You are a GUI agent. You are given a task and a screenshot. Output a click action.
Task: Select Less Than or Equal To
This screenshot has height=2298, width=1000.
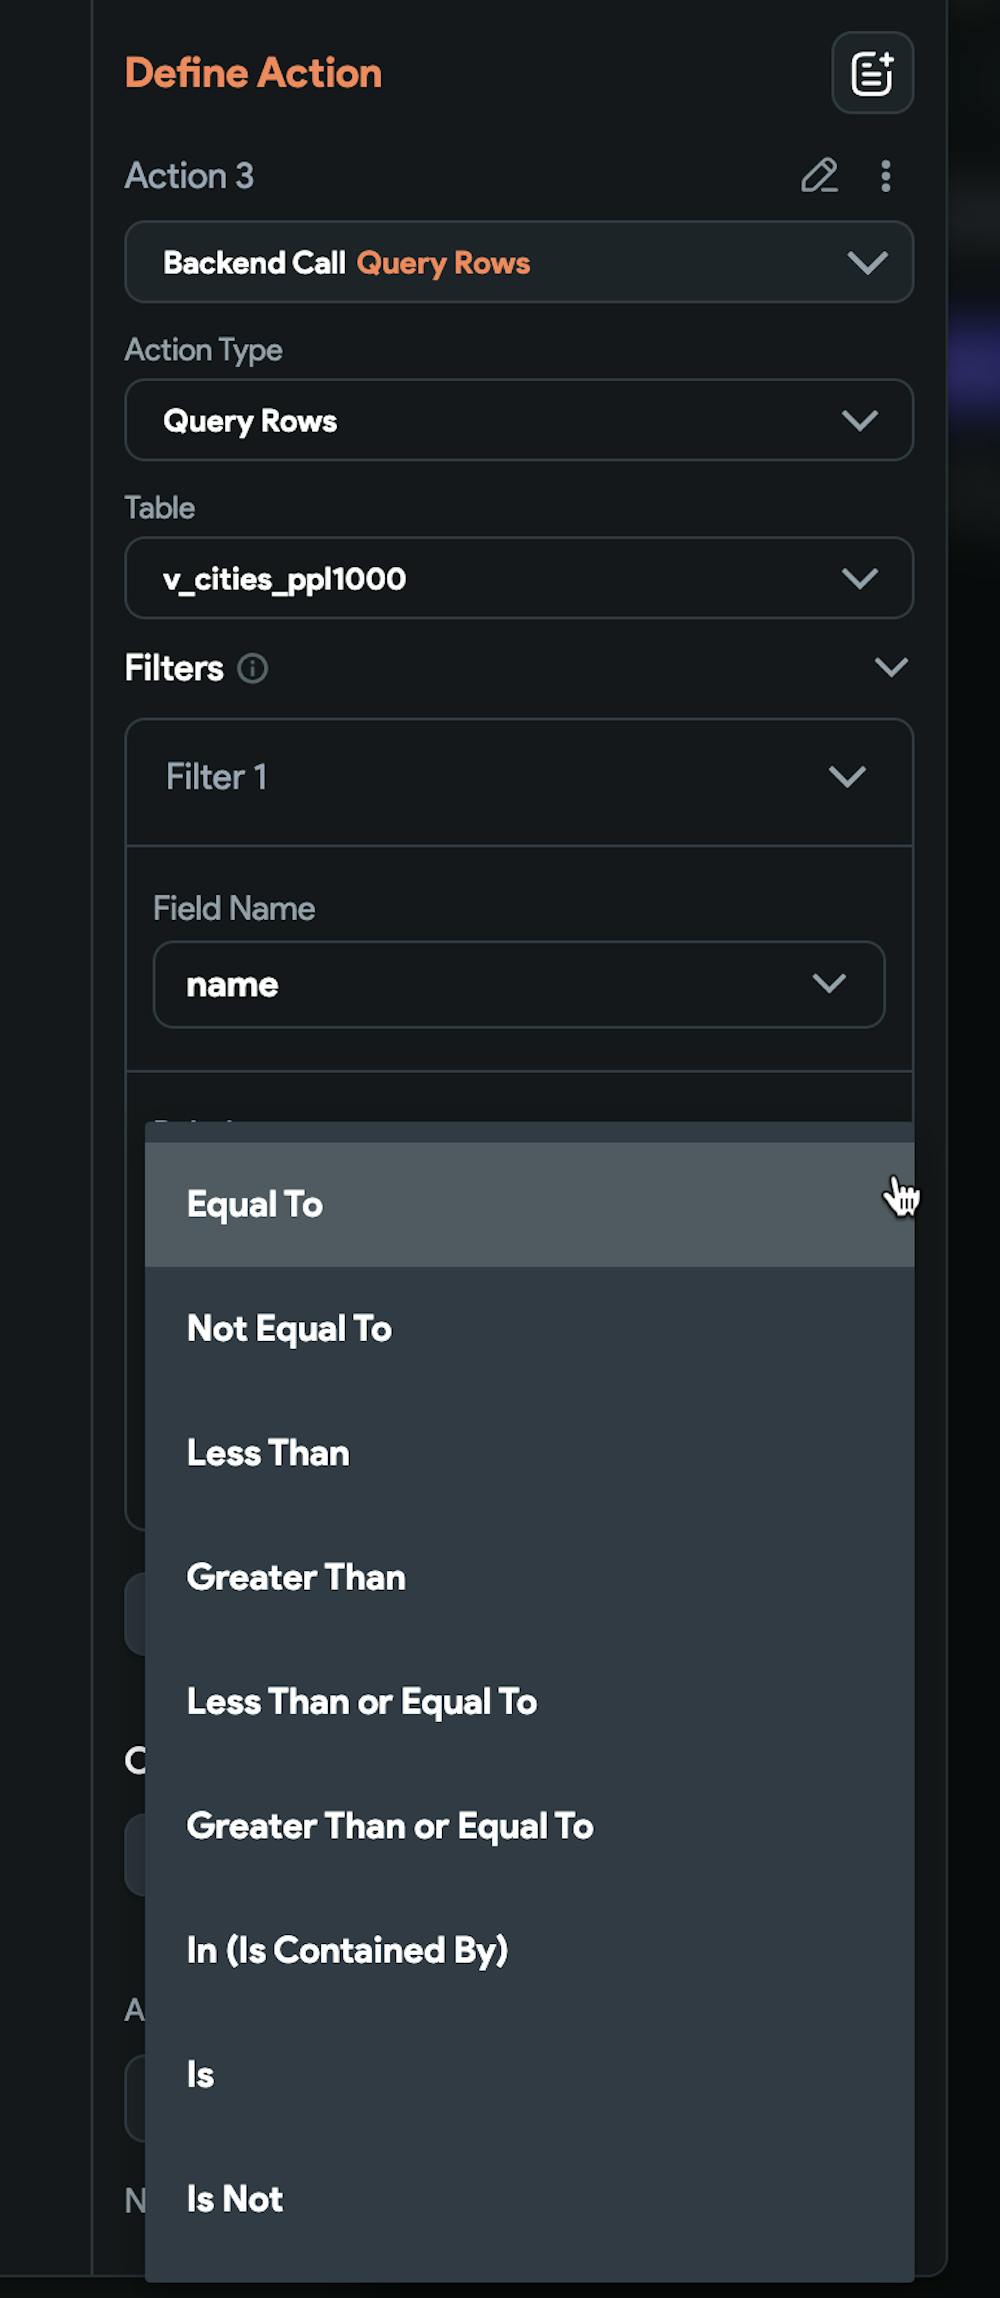529,1702
